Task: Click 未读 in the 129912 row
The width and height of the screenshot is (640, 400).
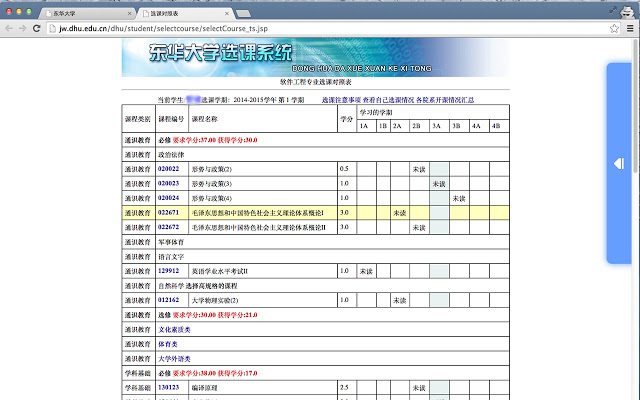Action: tap(366, 271)
